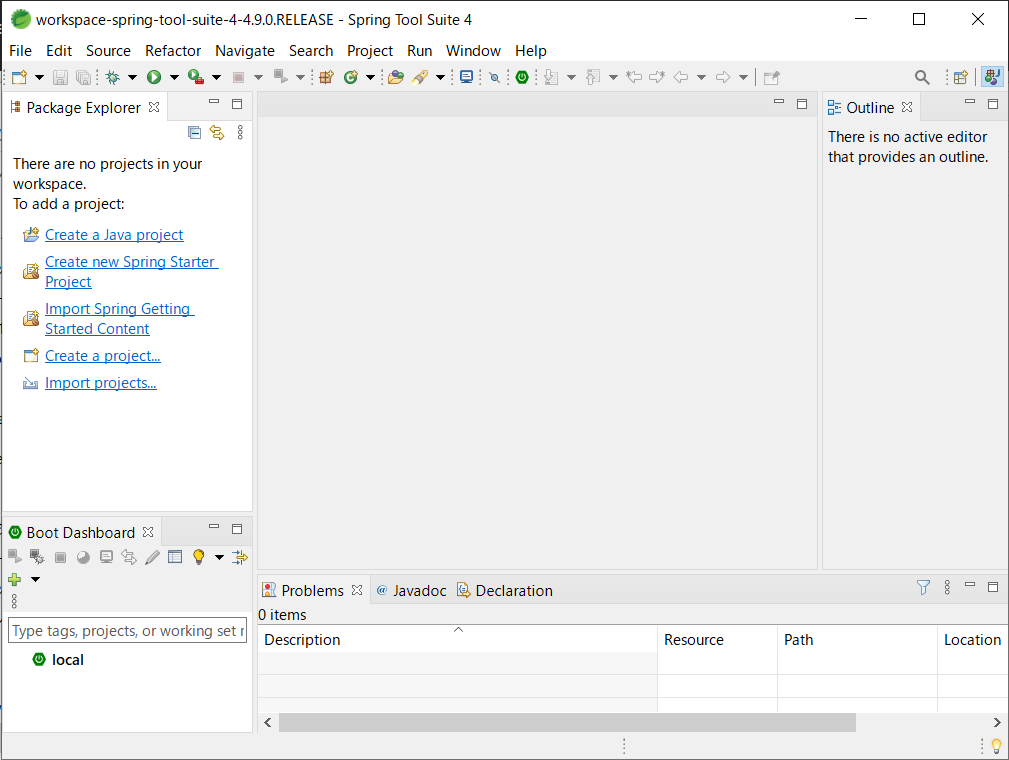1009x760 pixels.
Task: Save the workspace with the Save icon
Action: [x=60, y=77]
